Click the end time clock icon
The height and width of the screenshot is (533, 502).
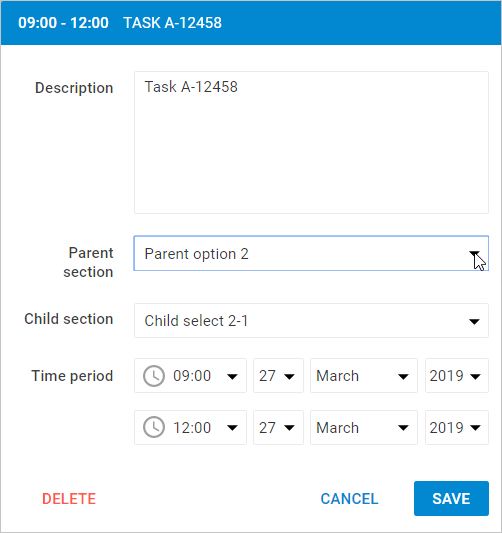click(154, 427)
